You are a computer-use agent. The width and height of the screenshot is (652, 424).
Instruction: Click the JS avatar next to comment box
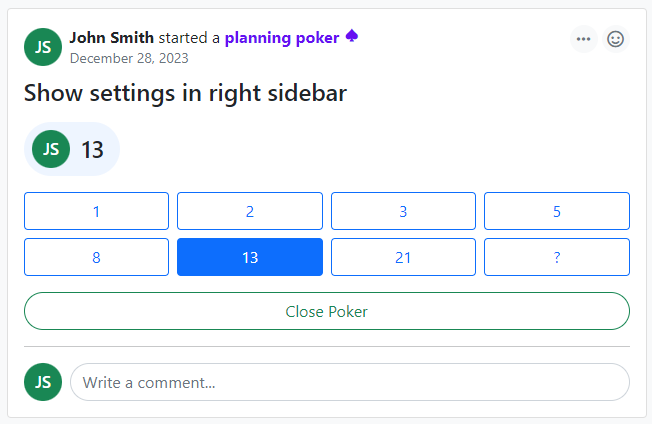click(x=43, y=381)
